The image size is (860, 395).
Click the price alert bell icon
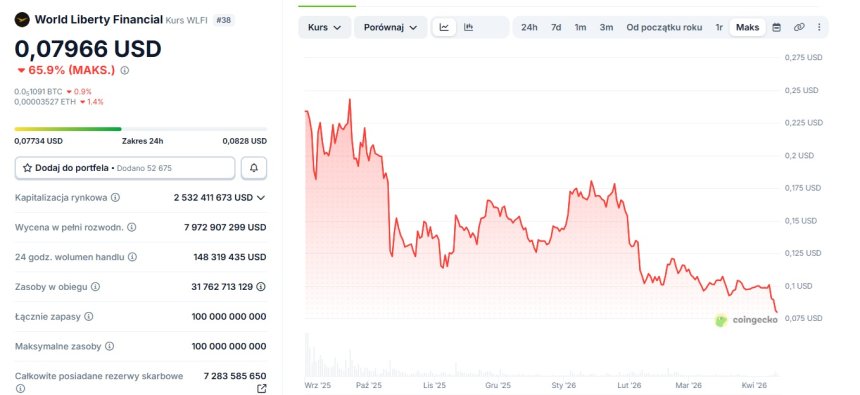tap(254, 168)
